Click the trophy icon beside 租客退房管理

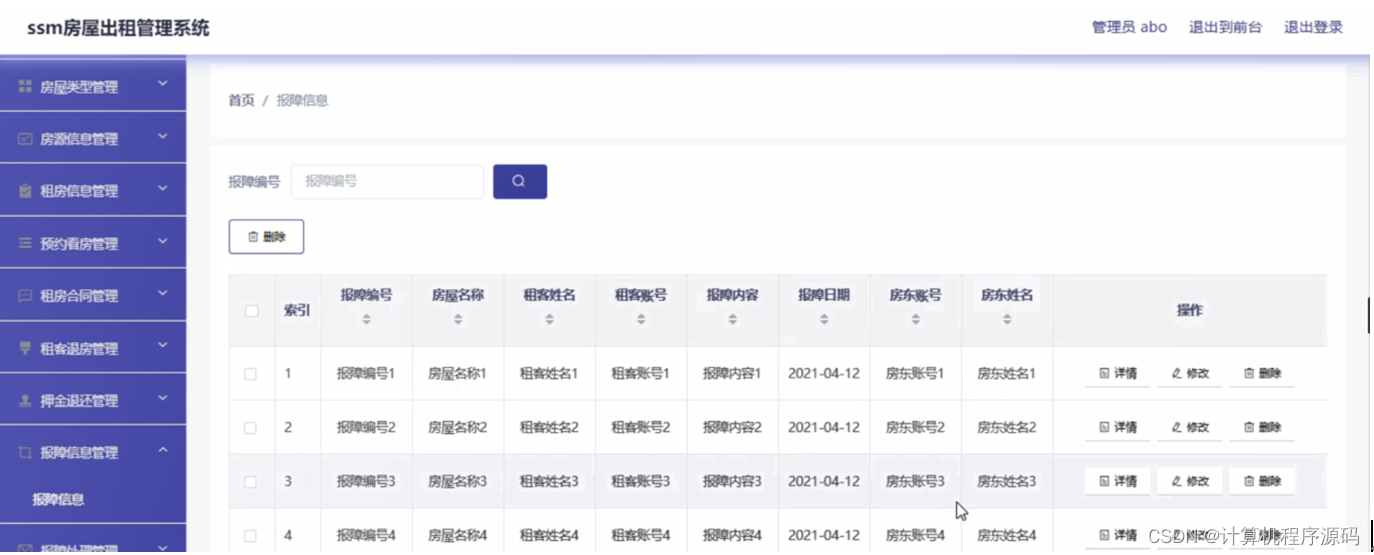pyautogui.click(x=26, y=348)
